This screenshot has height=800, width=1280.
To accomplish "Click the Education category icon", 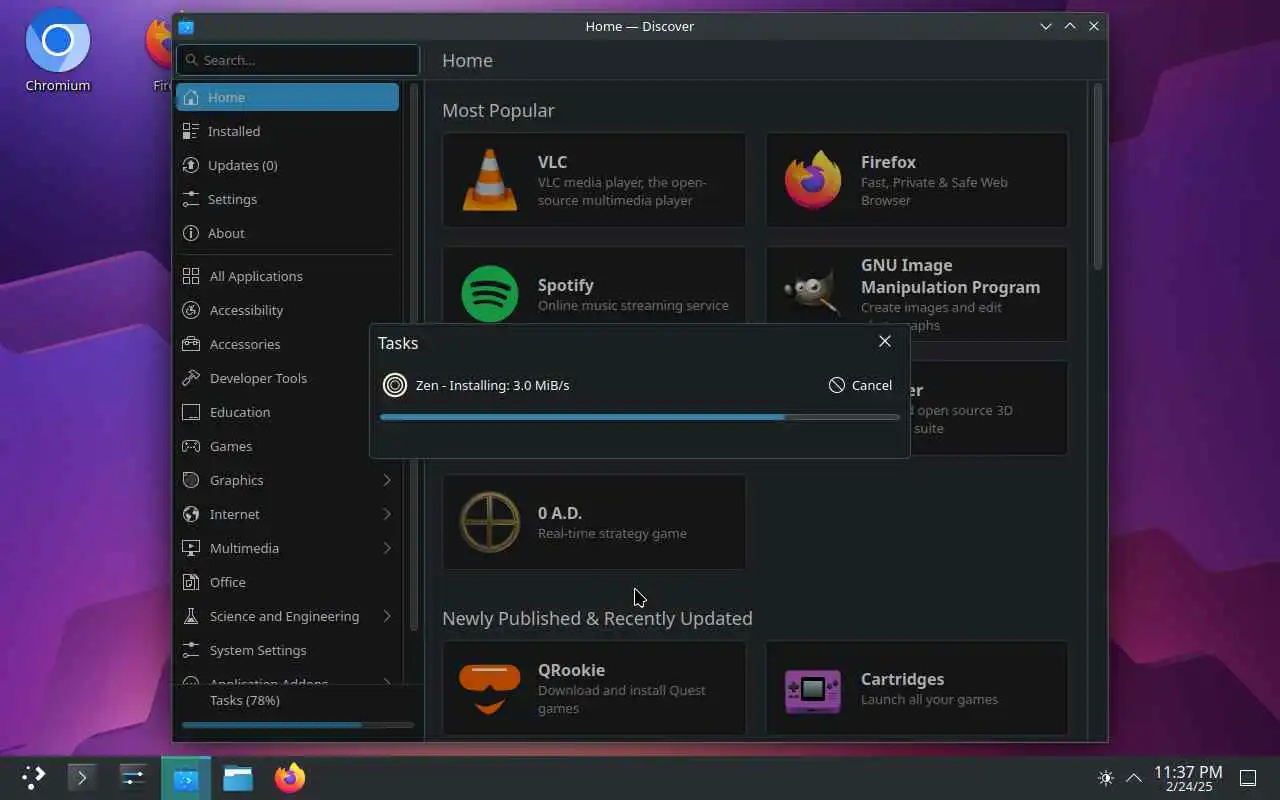I will 191,412.
